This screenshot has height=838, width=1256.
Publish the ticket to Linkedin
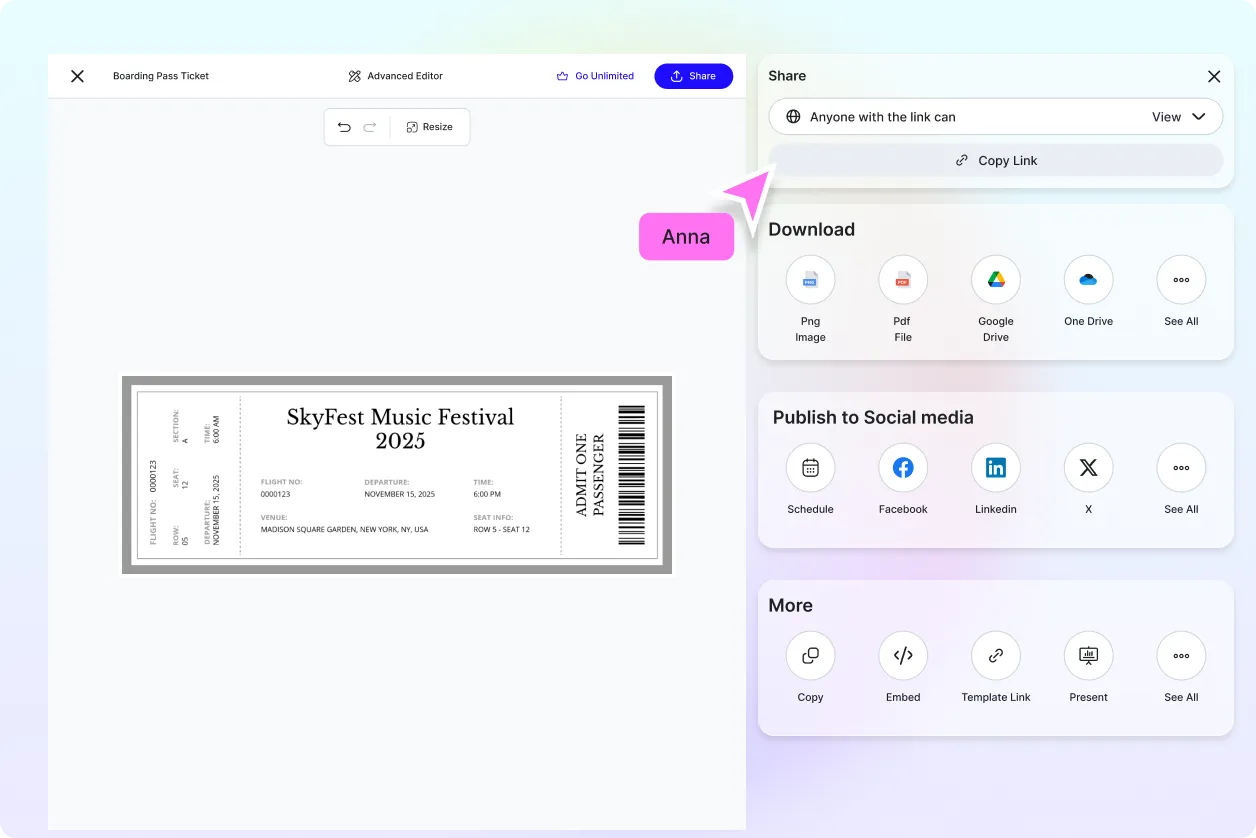point(995,468)
